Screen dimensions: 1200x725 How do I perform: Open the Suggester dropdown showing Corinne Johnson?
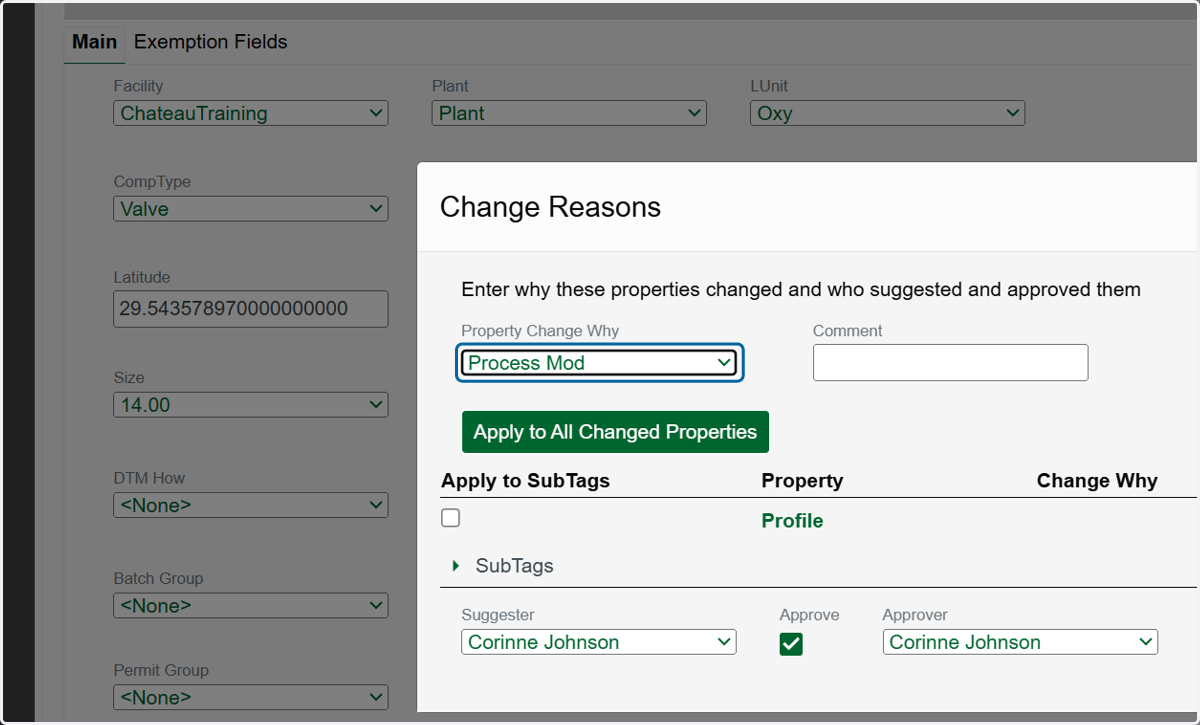(599, 642)
